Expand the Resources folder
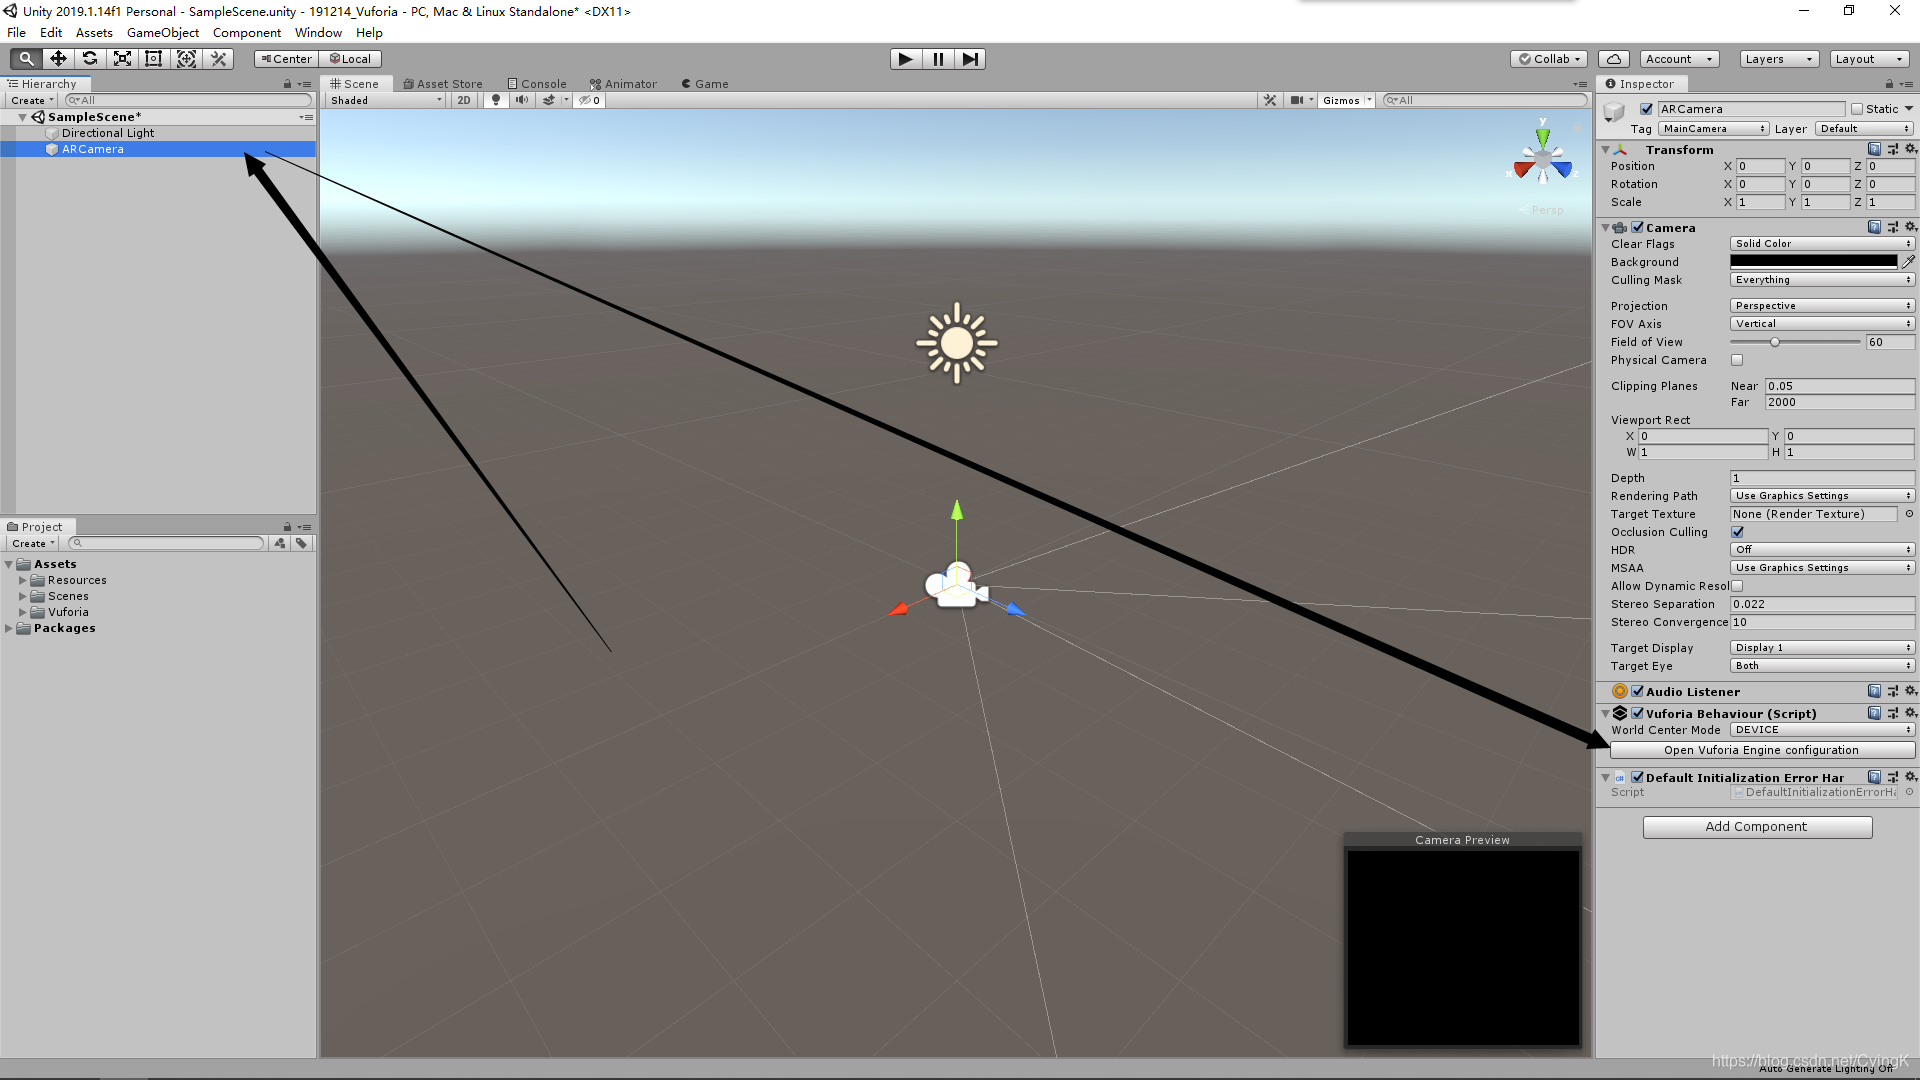This screenshot has height=1080, width=1920. click(22, 580)
